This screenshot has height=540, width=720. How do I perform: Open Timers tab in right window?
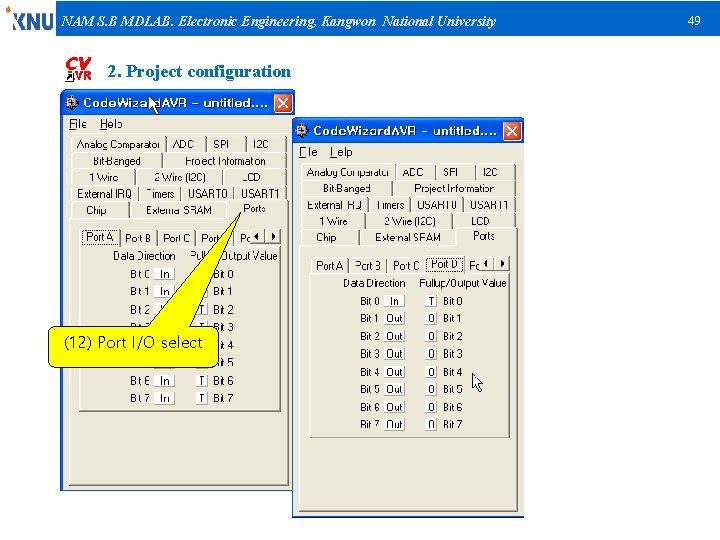(390, 205)
